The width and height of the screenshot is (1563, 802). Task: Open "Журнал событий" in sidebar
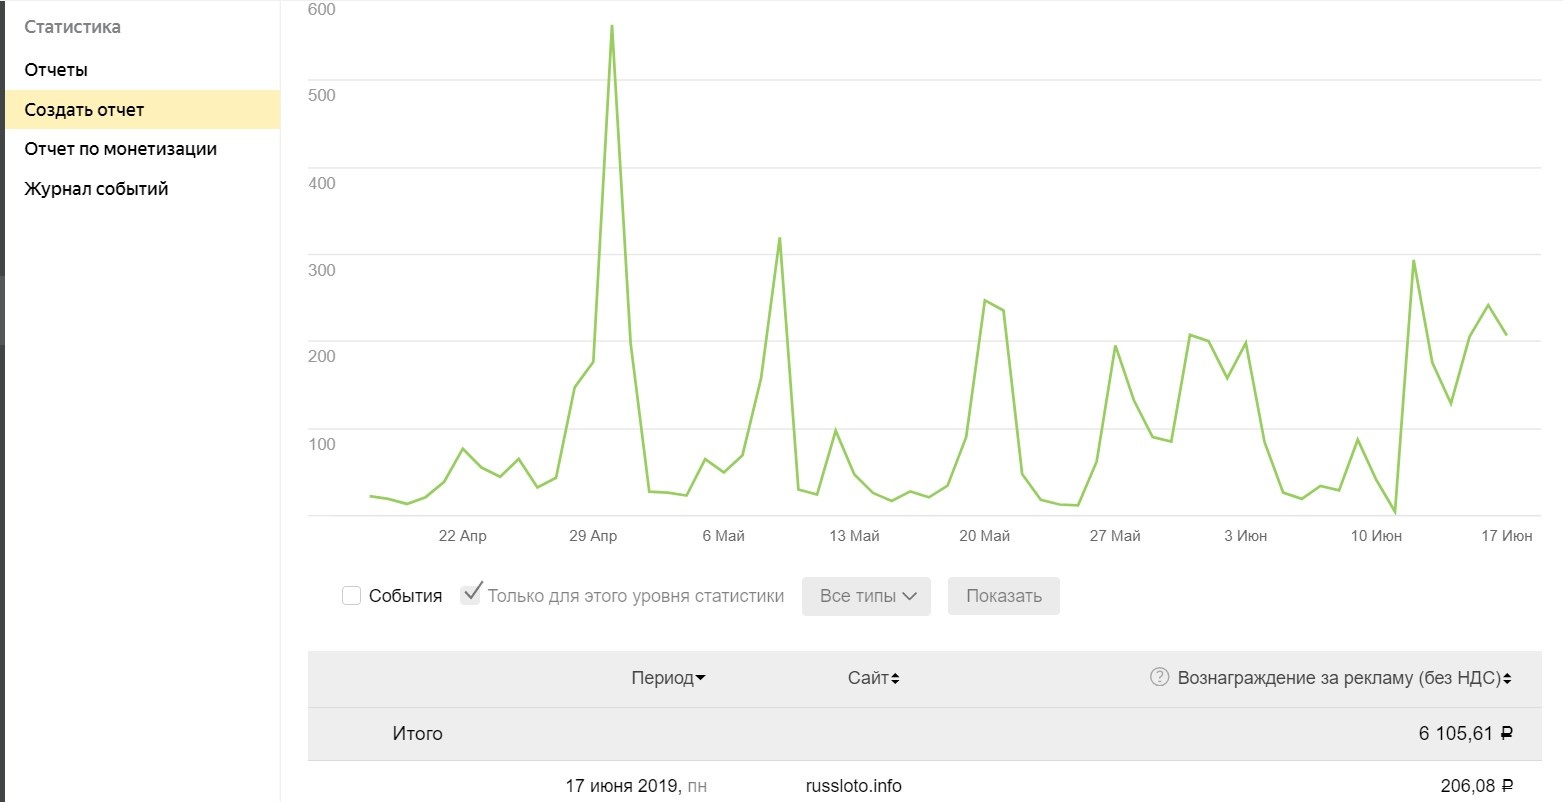[x=96, y=189]
